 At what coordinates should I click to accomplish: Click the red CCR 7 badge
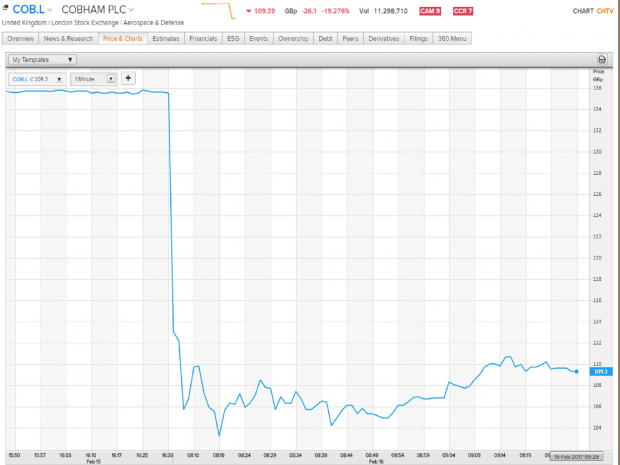pos(463,10)
